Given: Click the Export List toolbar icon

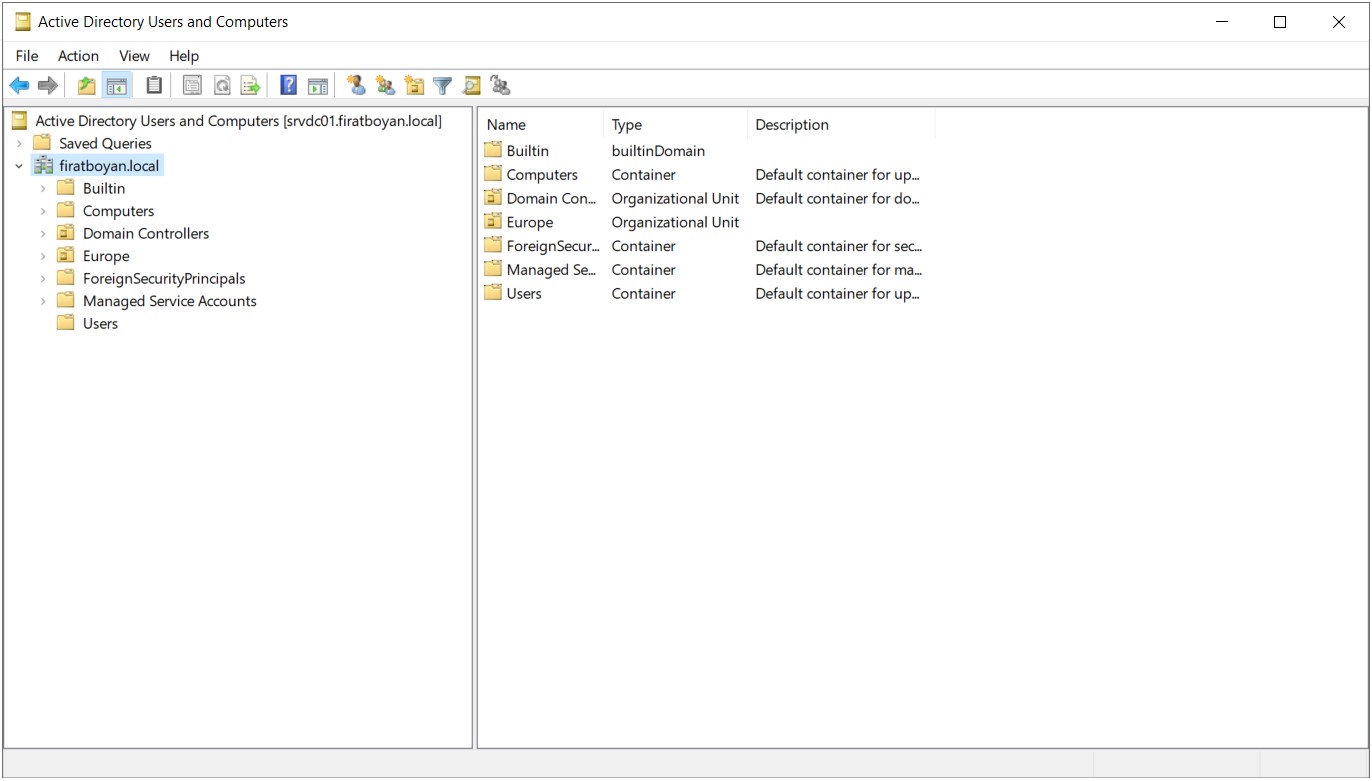Looking at the screenshot, I should click(x=250, y=86).
